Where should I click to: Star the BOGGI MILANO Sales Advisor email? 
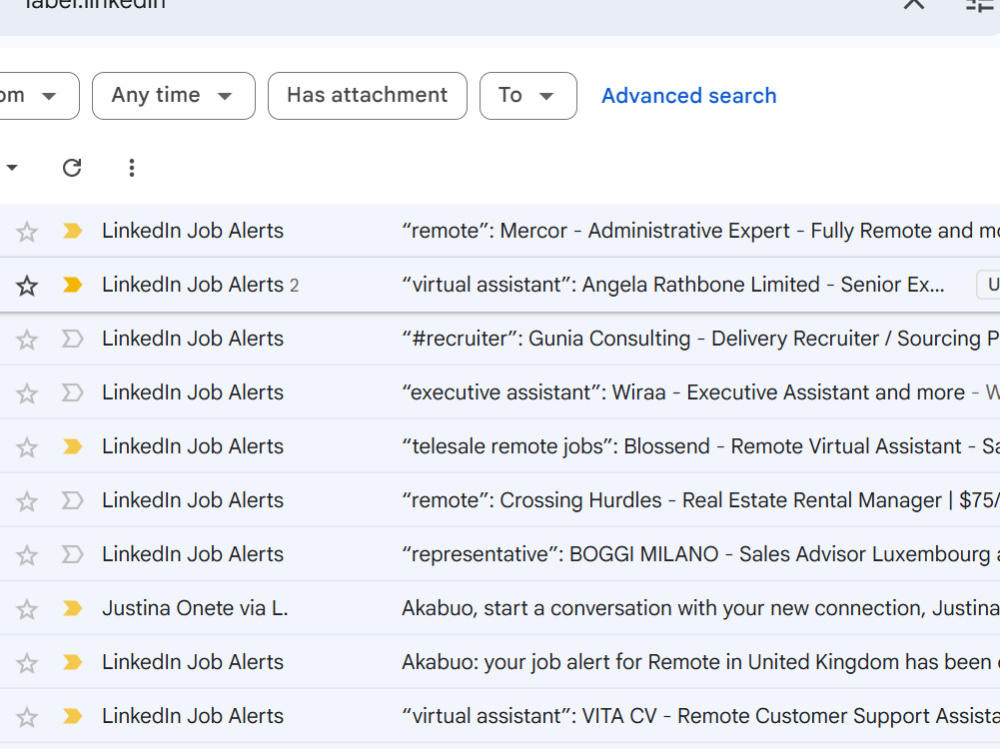[x=27, y=555]
